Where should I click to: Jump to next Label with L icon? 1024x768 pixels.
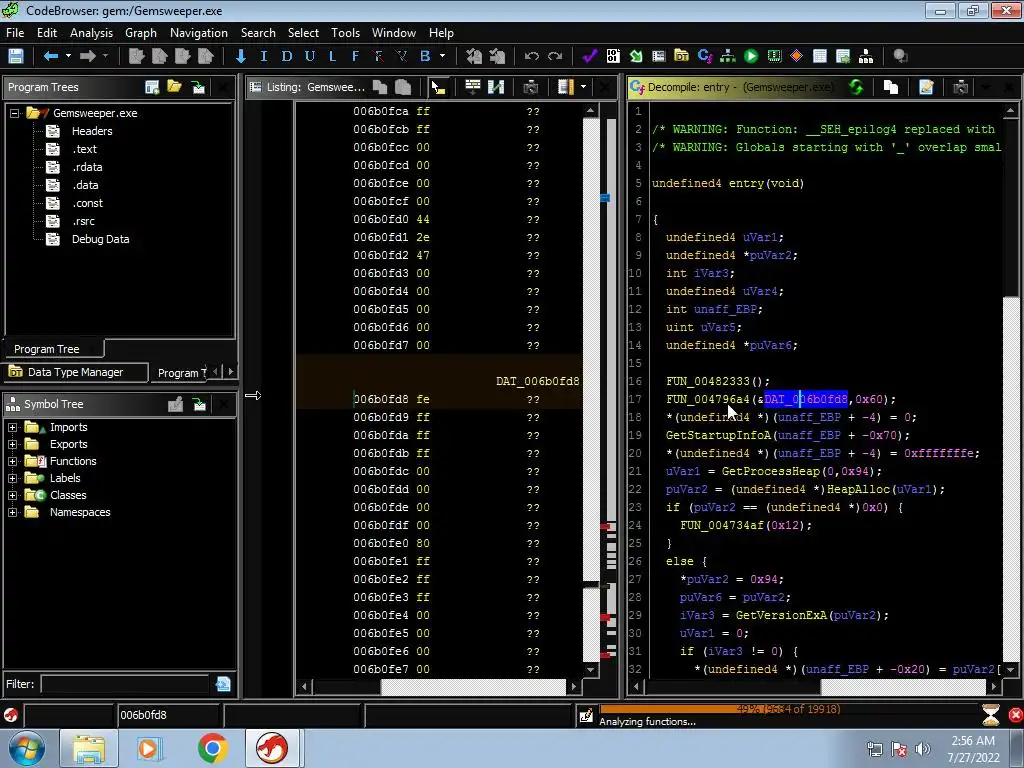tap(332, 56)
